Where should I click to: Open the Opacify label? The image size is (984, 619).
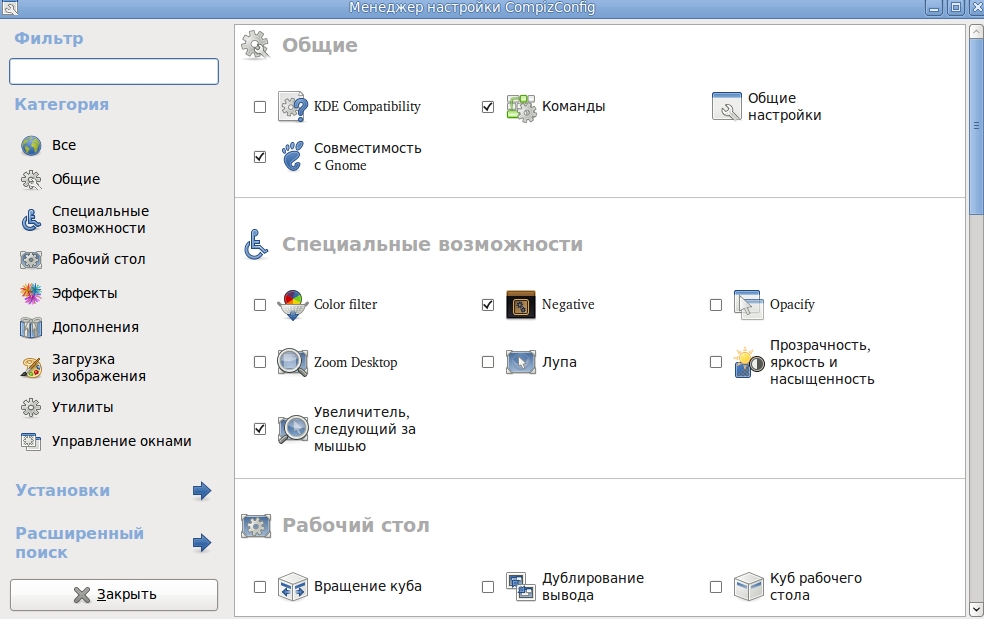pos(793,305)
